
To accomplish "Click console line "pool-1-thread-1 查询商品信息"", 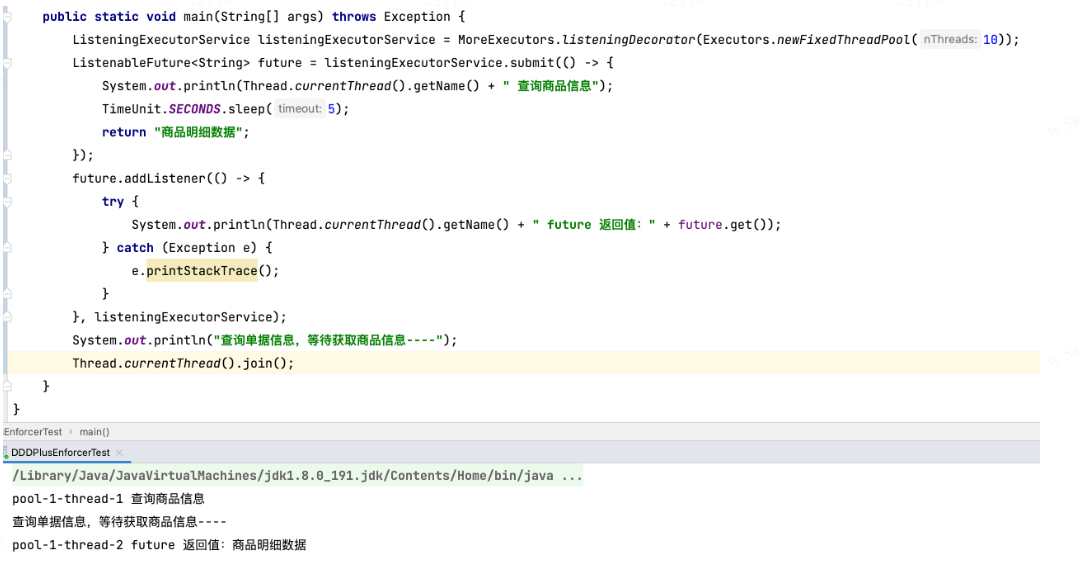I will point(108,499).
